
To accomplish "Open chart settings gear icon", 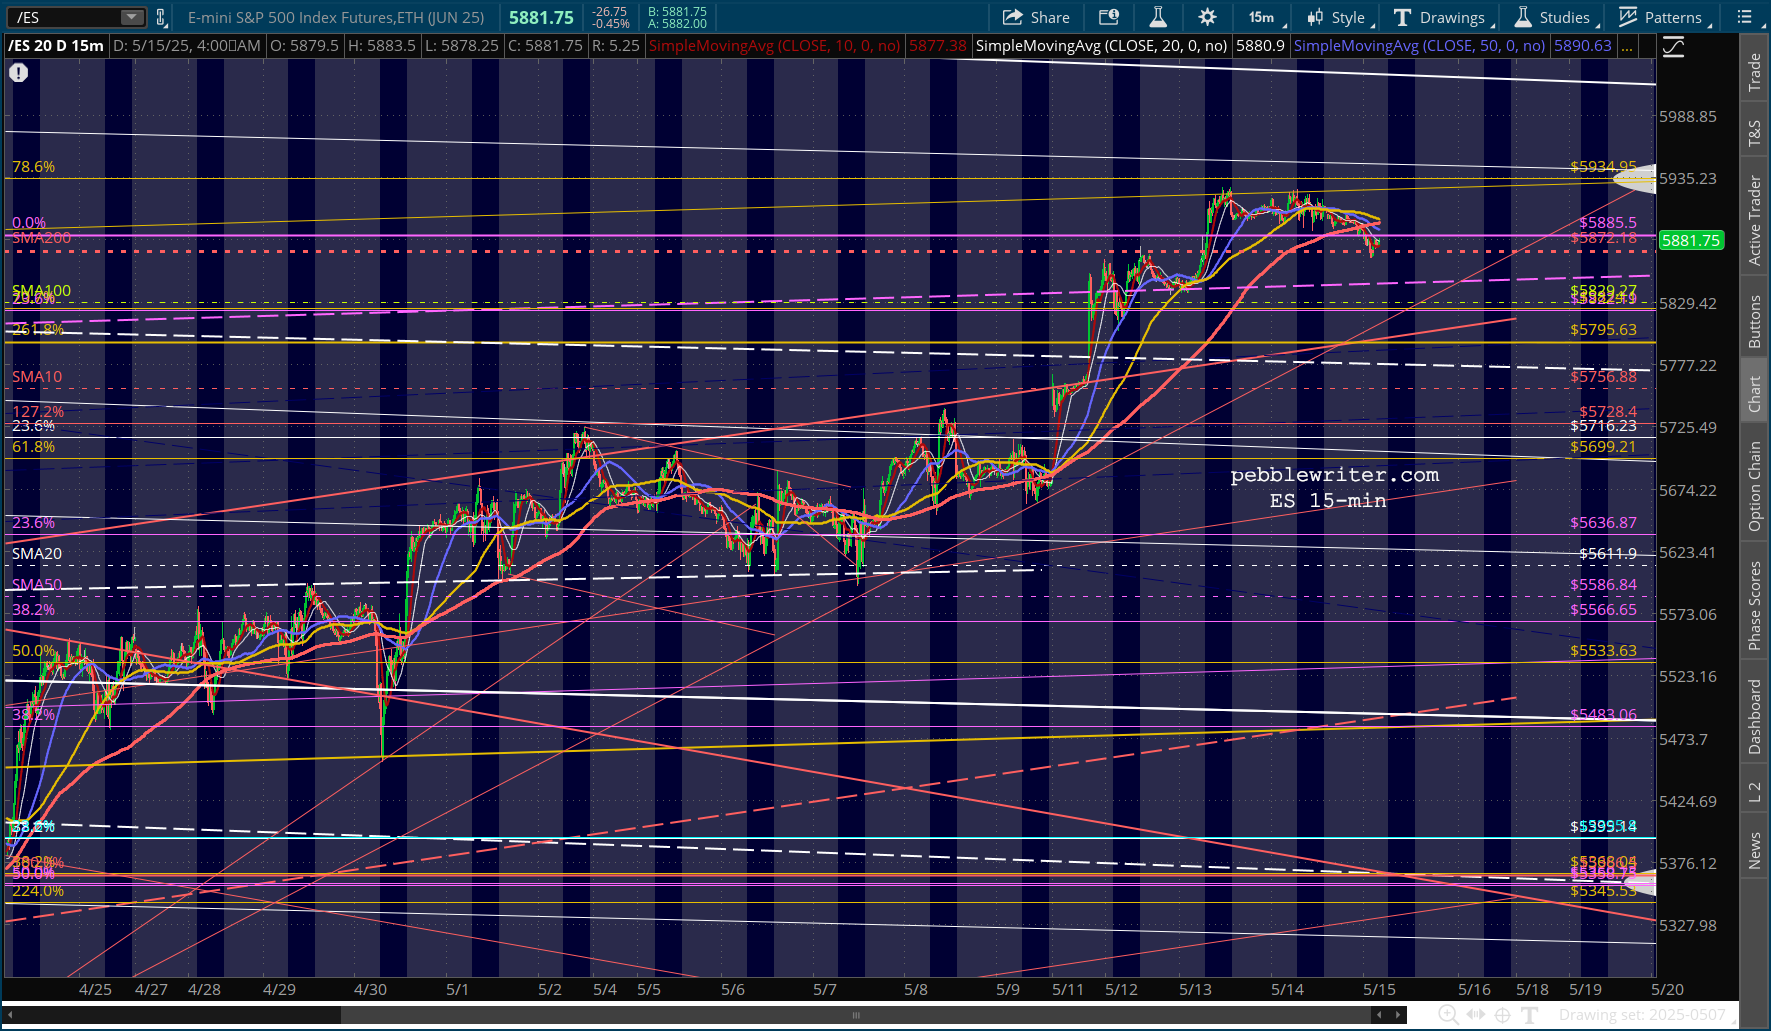I will 1207,17.
